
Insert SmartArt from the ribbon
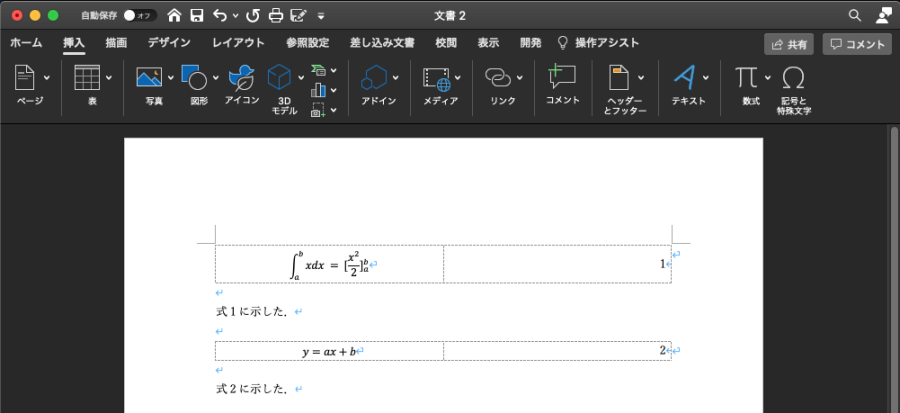319,70
